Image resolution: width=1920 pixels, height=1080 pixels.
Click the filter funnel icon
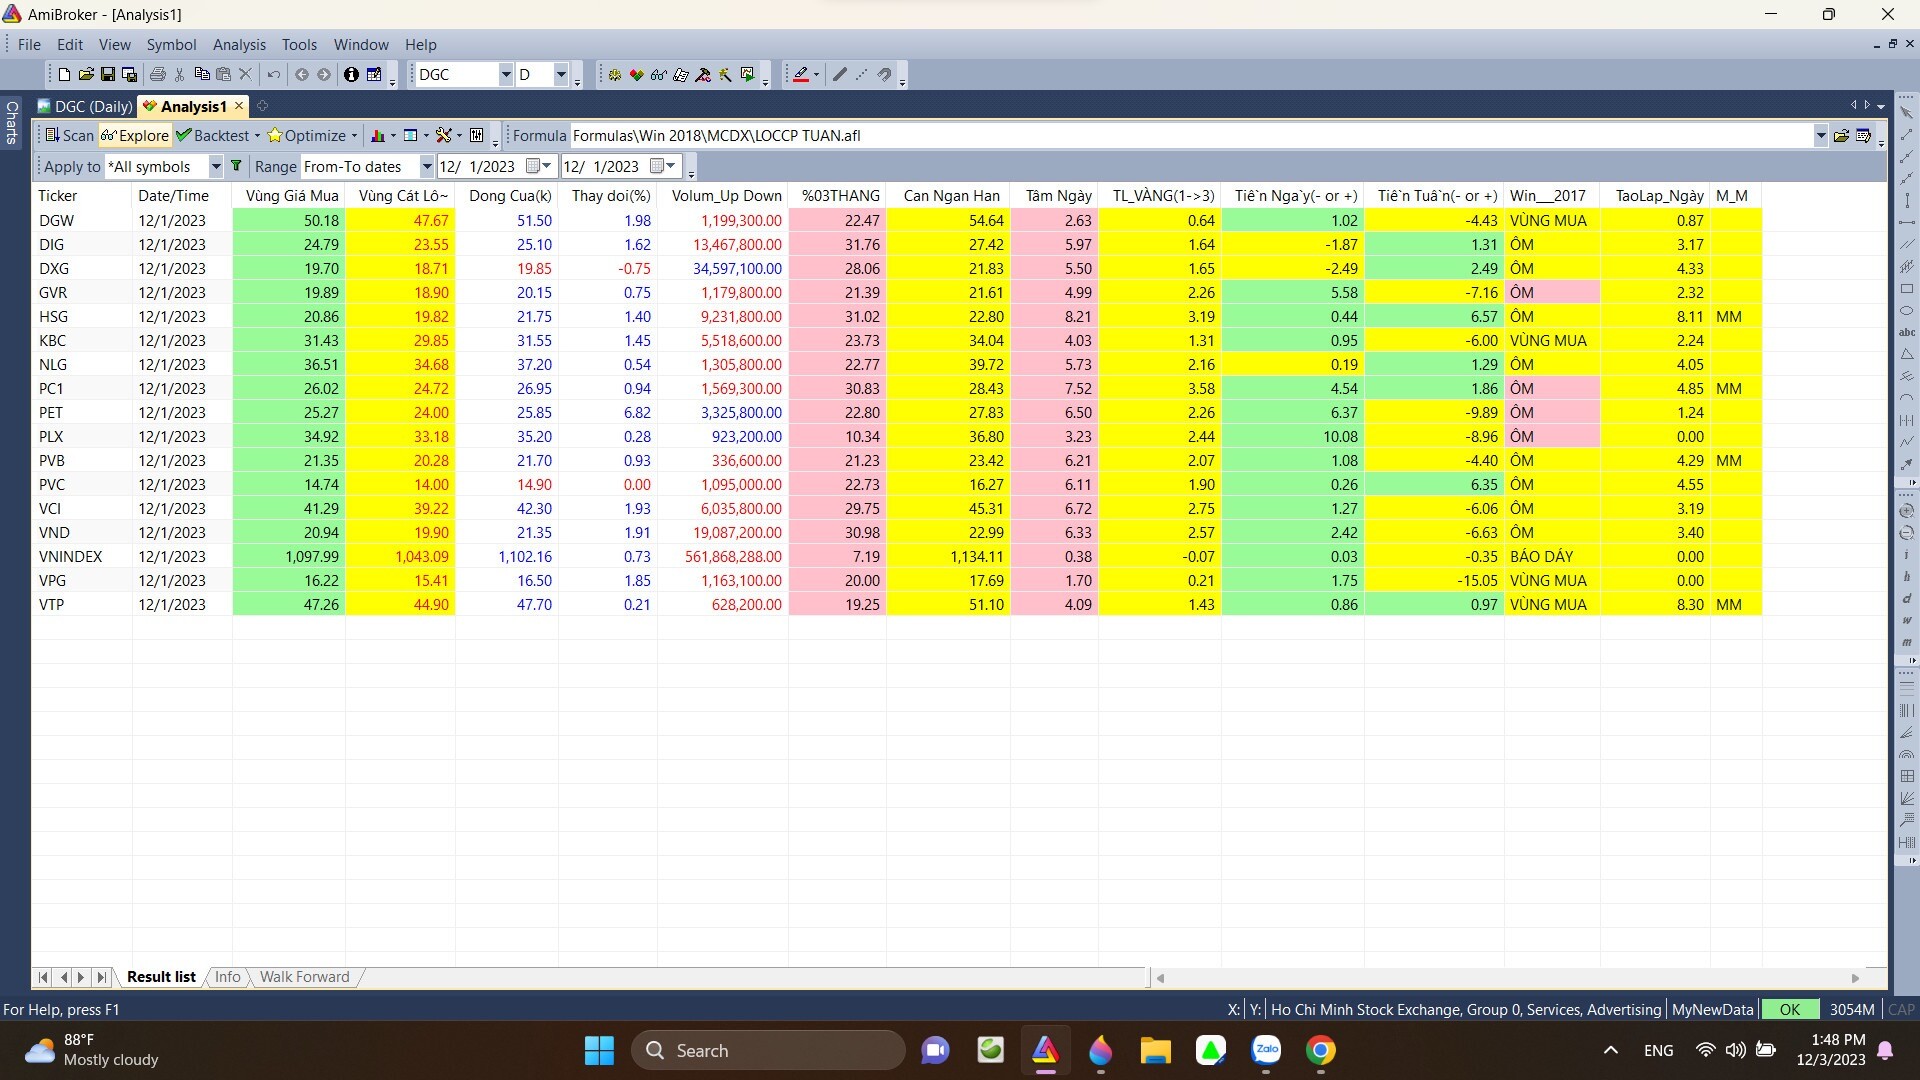tap(236, 166)
